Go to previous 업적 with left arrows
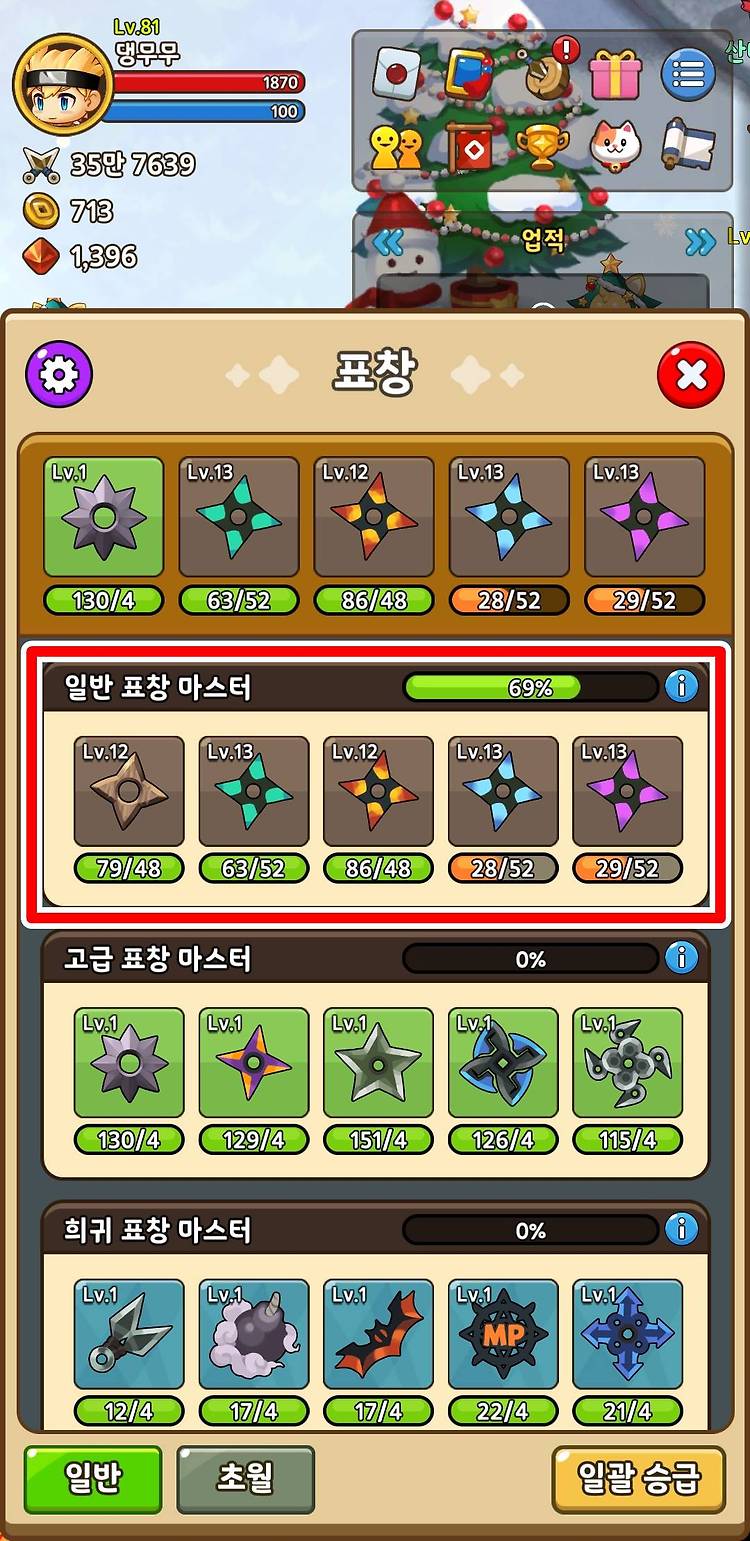 click(x=386, y=241)
